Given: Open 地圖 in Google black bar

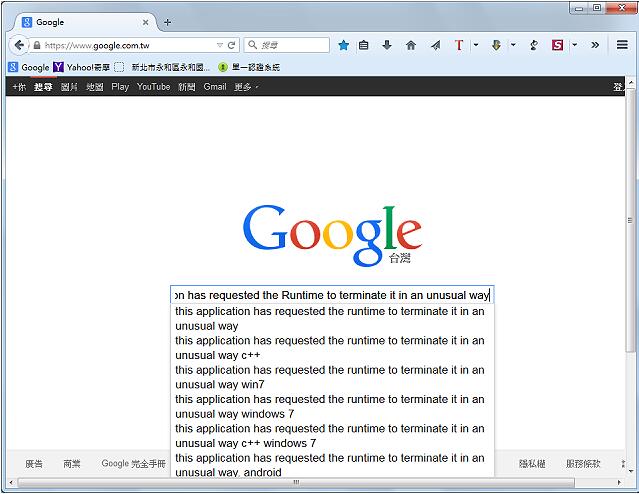Looking at the screenshot, I should coord(95,87).
